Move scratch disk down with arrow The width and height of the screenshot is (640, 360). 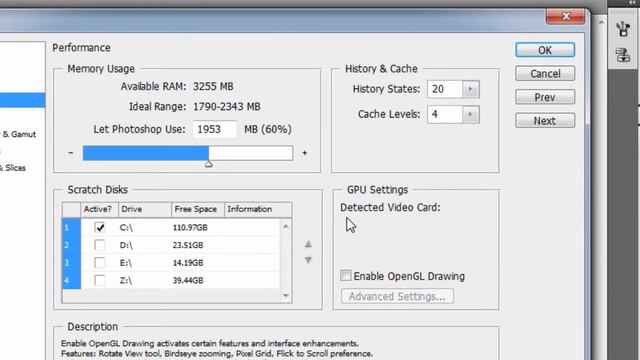pyautogui.click(x=308, y=260)
